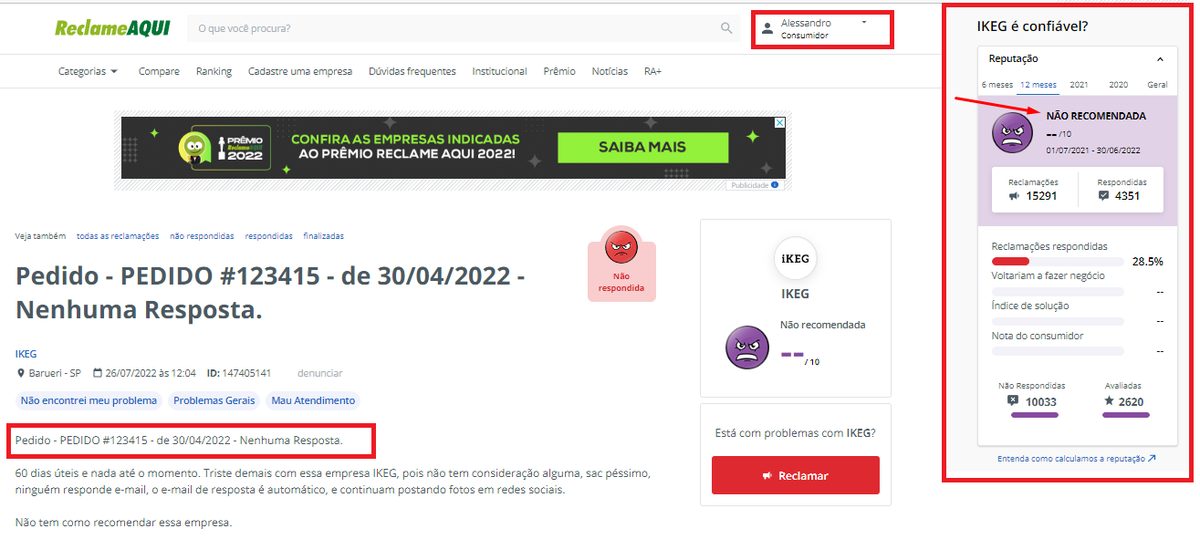Screen dimensions: 1200x560
Task: Click the Mau Atendimento tag
Action: [x=313, y=401]
